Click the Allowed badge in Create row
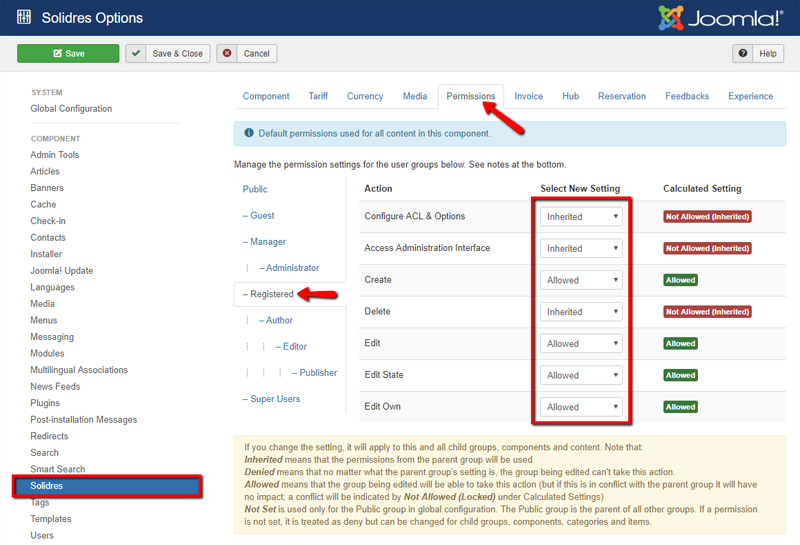The height and width of the screenshot is (545, 800). pyautogui.click(x=680, y=280)
